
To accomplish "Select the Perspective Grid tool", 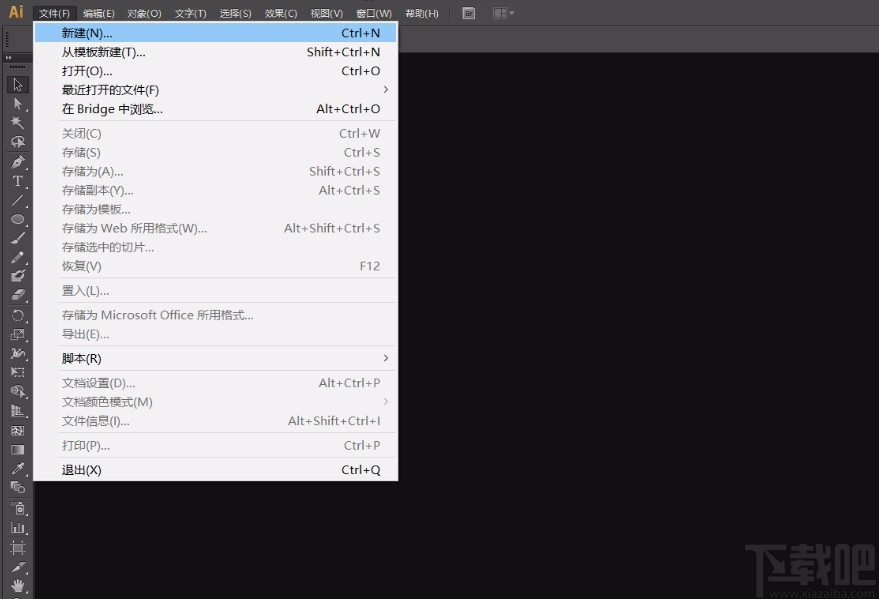I will point(17,411).
